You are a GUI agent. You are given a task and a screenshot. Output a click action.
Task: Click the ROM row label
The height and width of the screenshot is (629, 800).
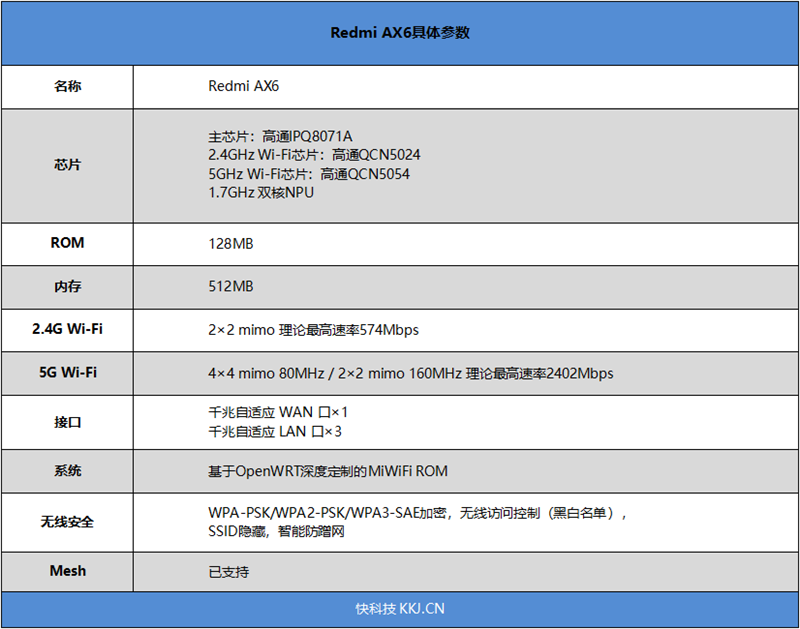(x=66, y=243)
